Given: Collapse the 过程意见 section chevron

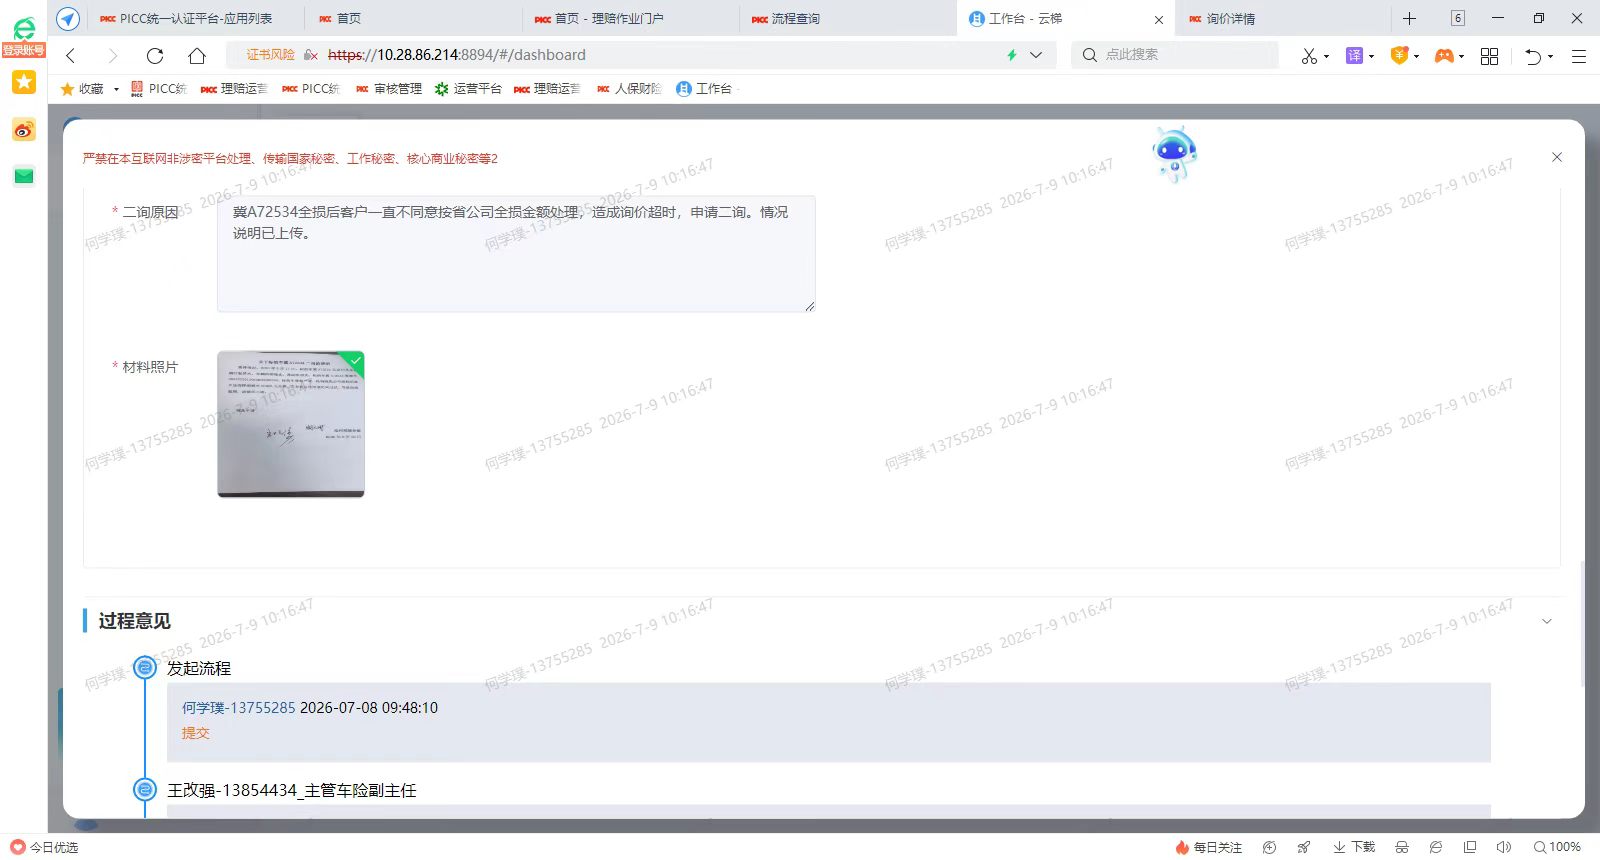Looking at the screenshot, I should pyautogui.click(x=1546, y=621).
